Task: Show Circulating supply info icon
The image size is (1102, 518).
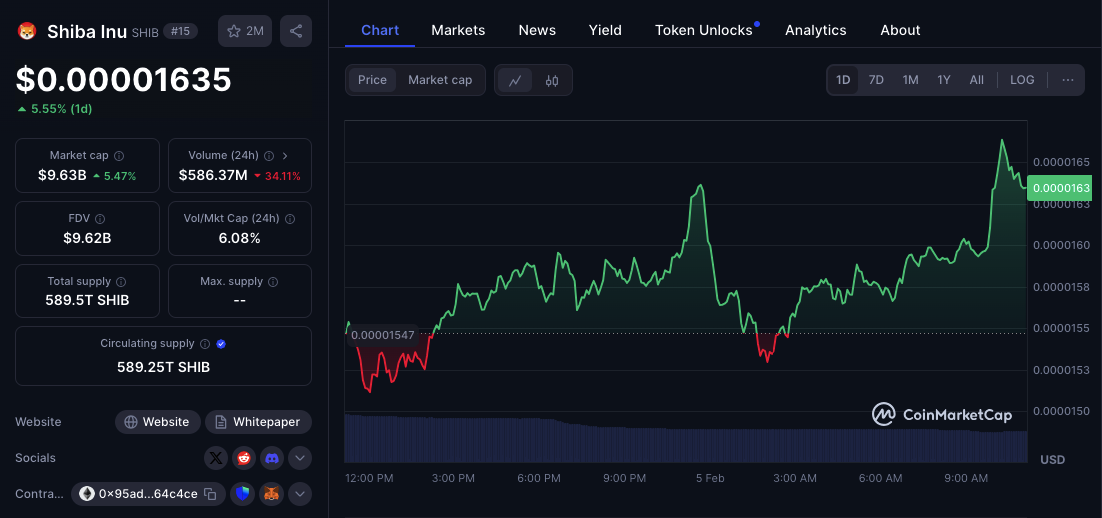Action: pyautogui.click(x=205, y=344)
